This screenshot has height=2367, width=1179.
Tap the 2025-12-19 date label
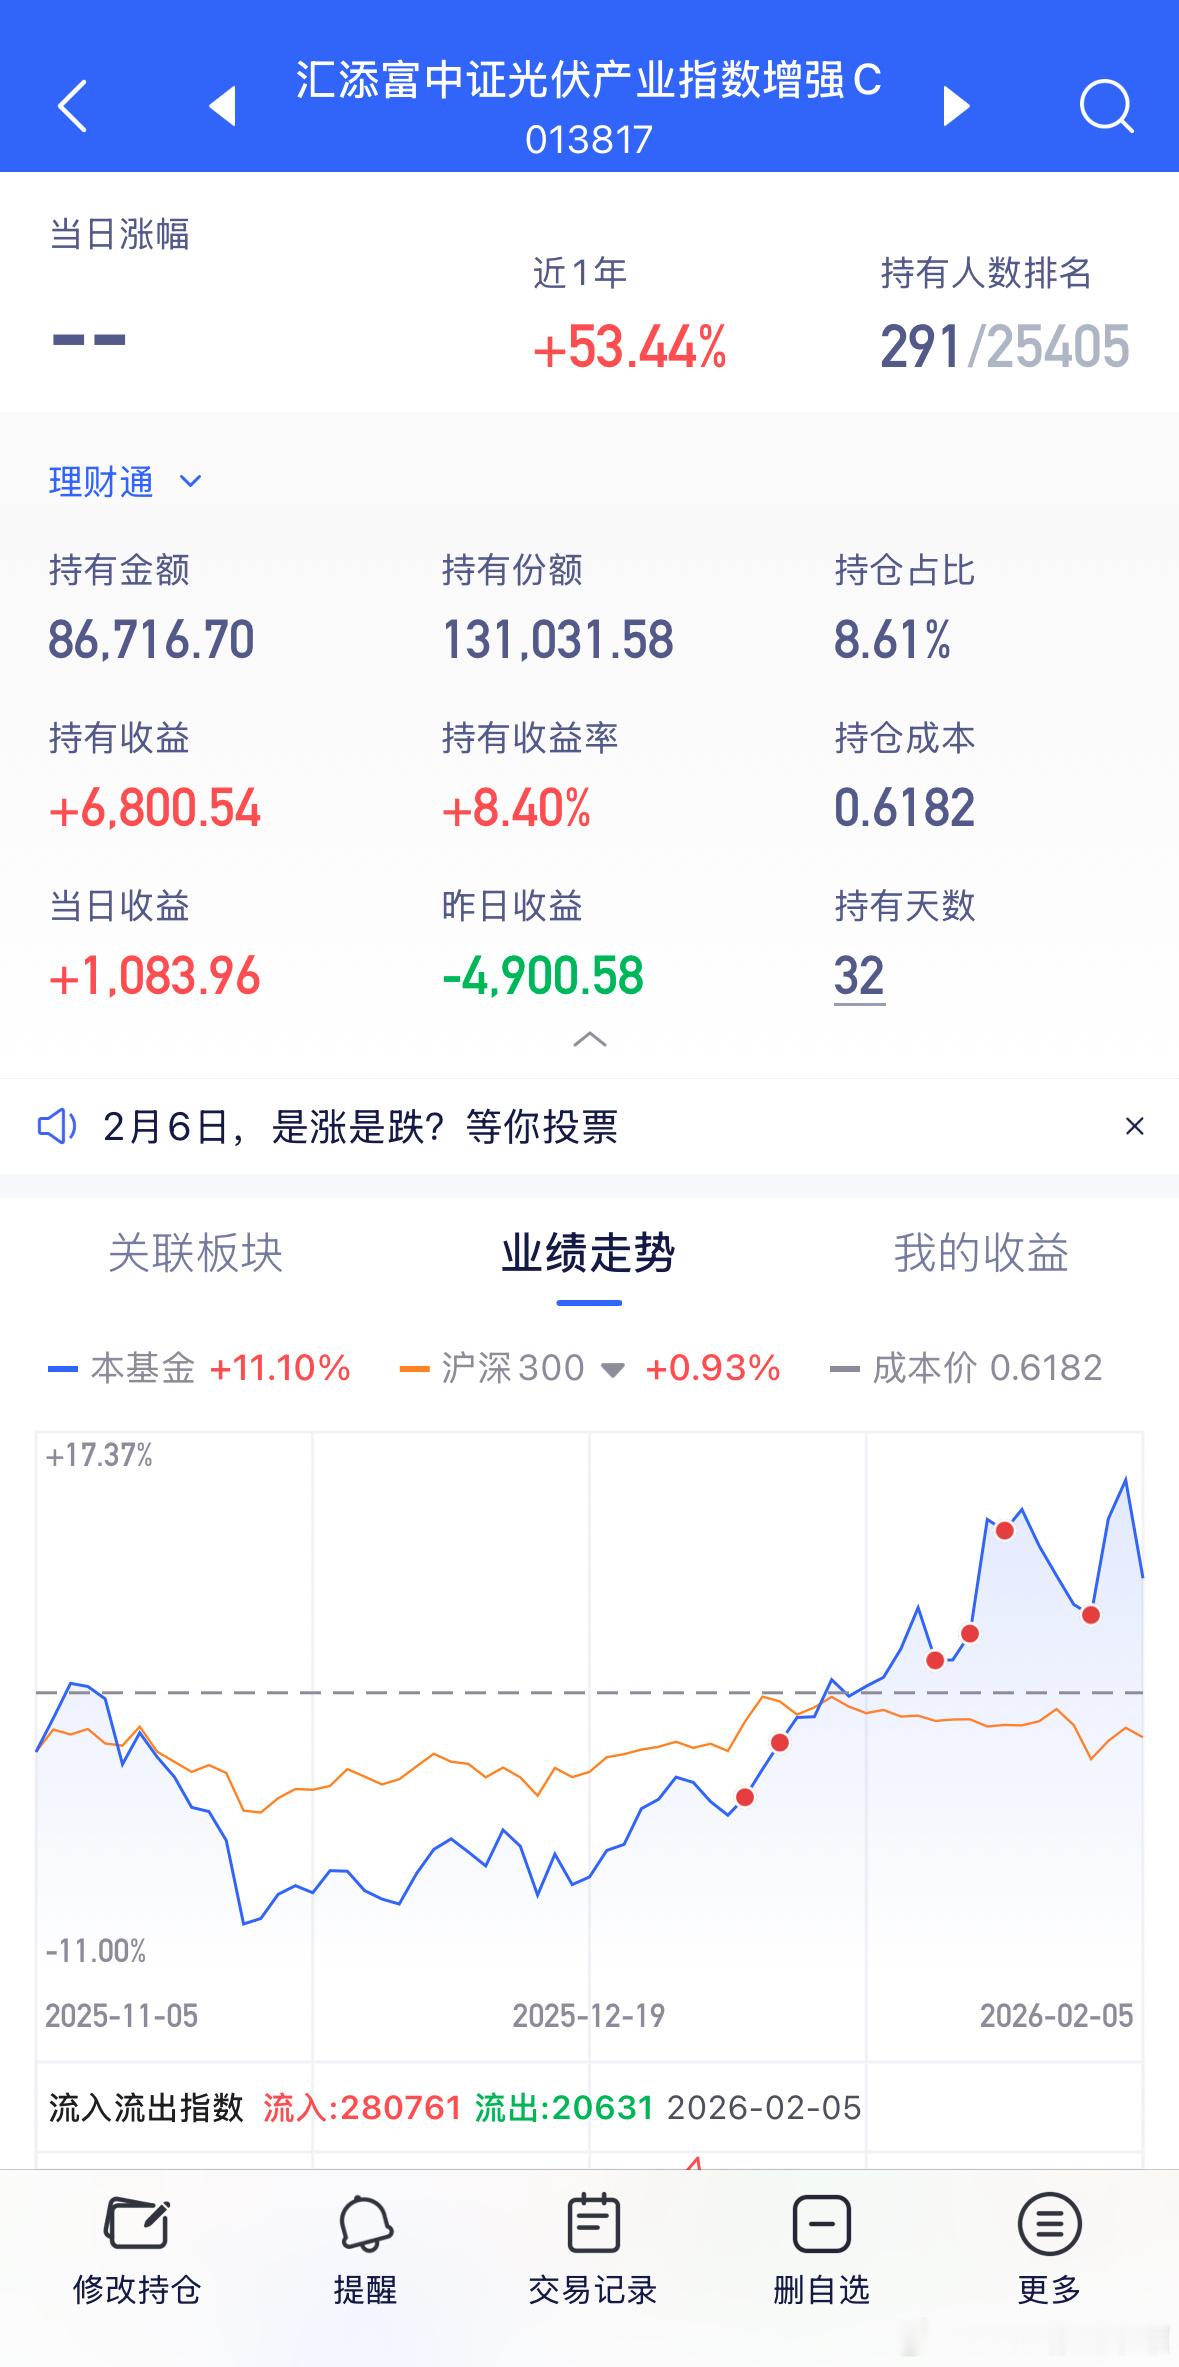pos(589,2015)
